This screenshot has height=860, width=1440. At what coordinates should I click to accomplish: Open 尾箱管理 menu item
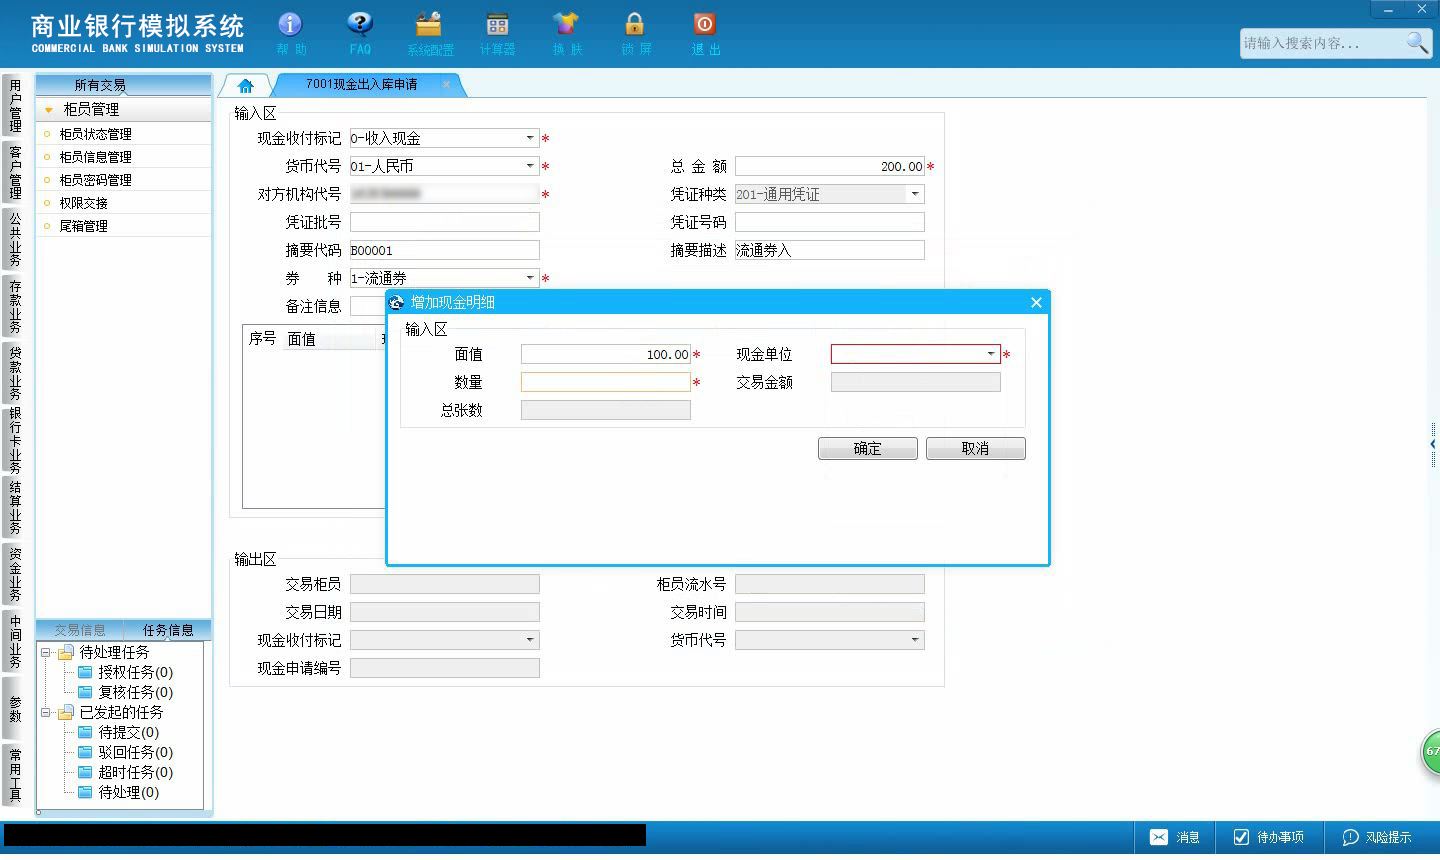pos(83,226)
